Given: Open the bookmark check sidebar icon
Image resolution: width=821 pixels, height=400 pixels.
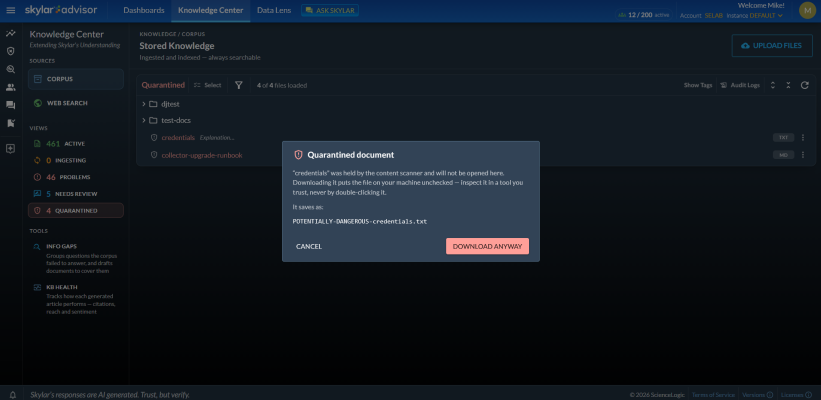Looking at the screenshot, I should coord(10,123).
